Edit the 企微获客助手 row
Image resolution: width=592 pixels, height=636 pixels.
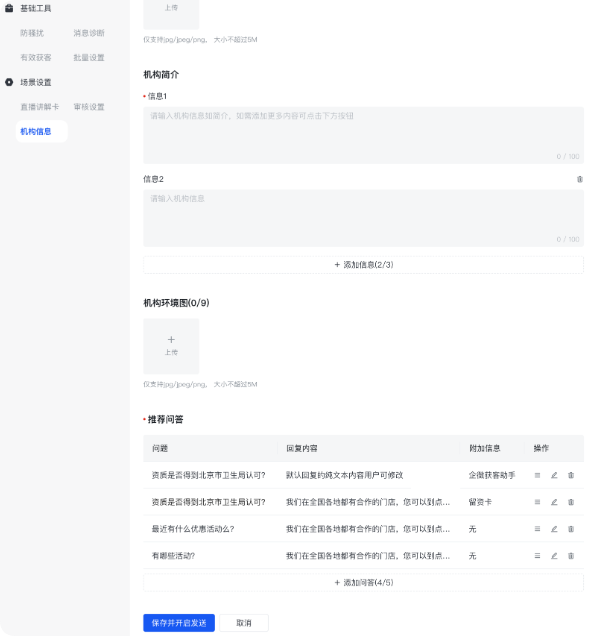pos(554,475)
